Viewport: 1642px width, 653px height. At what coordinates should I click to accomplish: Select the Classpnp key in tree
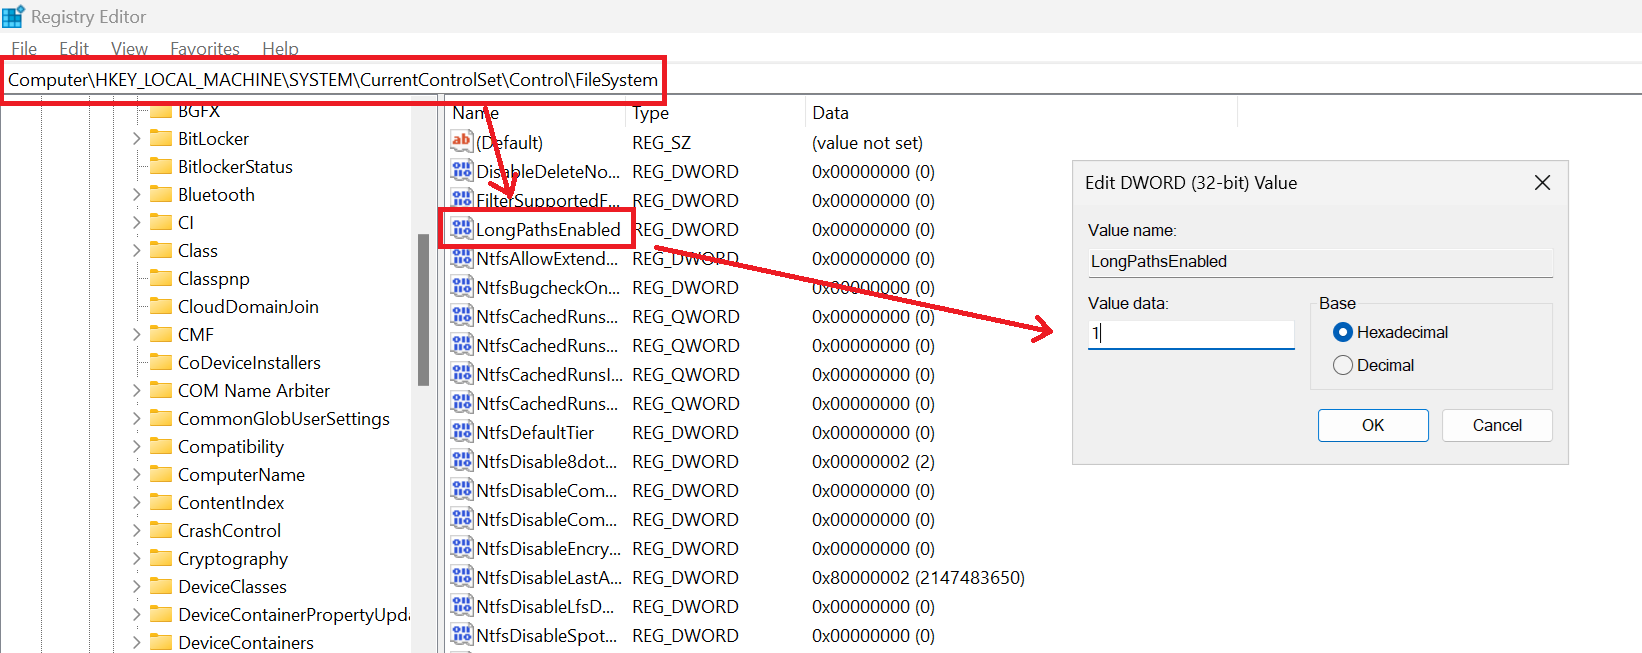(213, 278)
